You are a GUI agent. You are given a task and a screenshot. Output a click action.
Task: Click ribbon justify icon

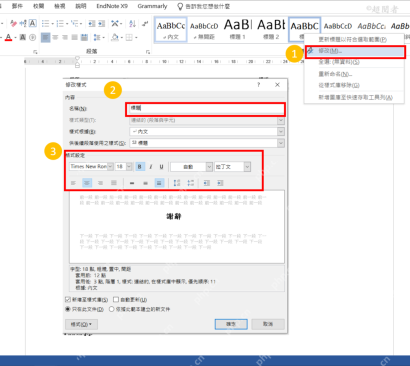tap(75, 37)
